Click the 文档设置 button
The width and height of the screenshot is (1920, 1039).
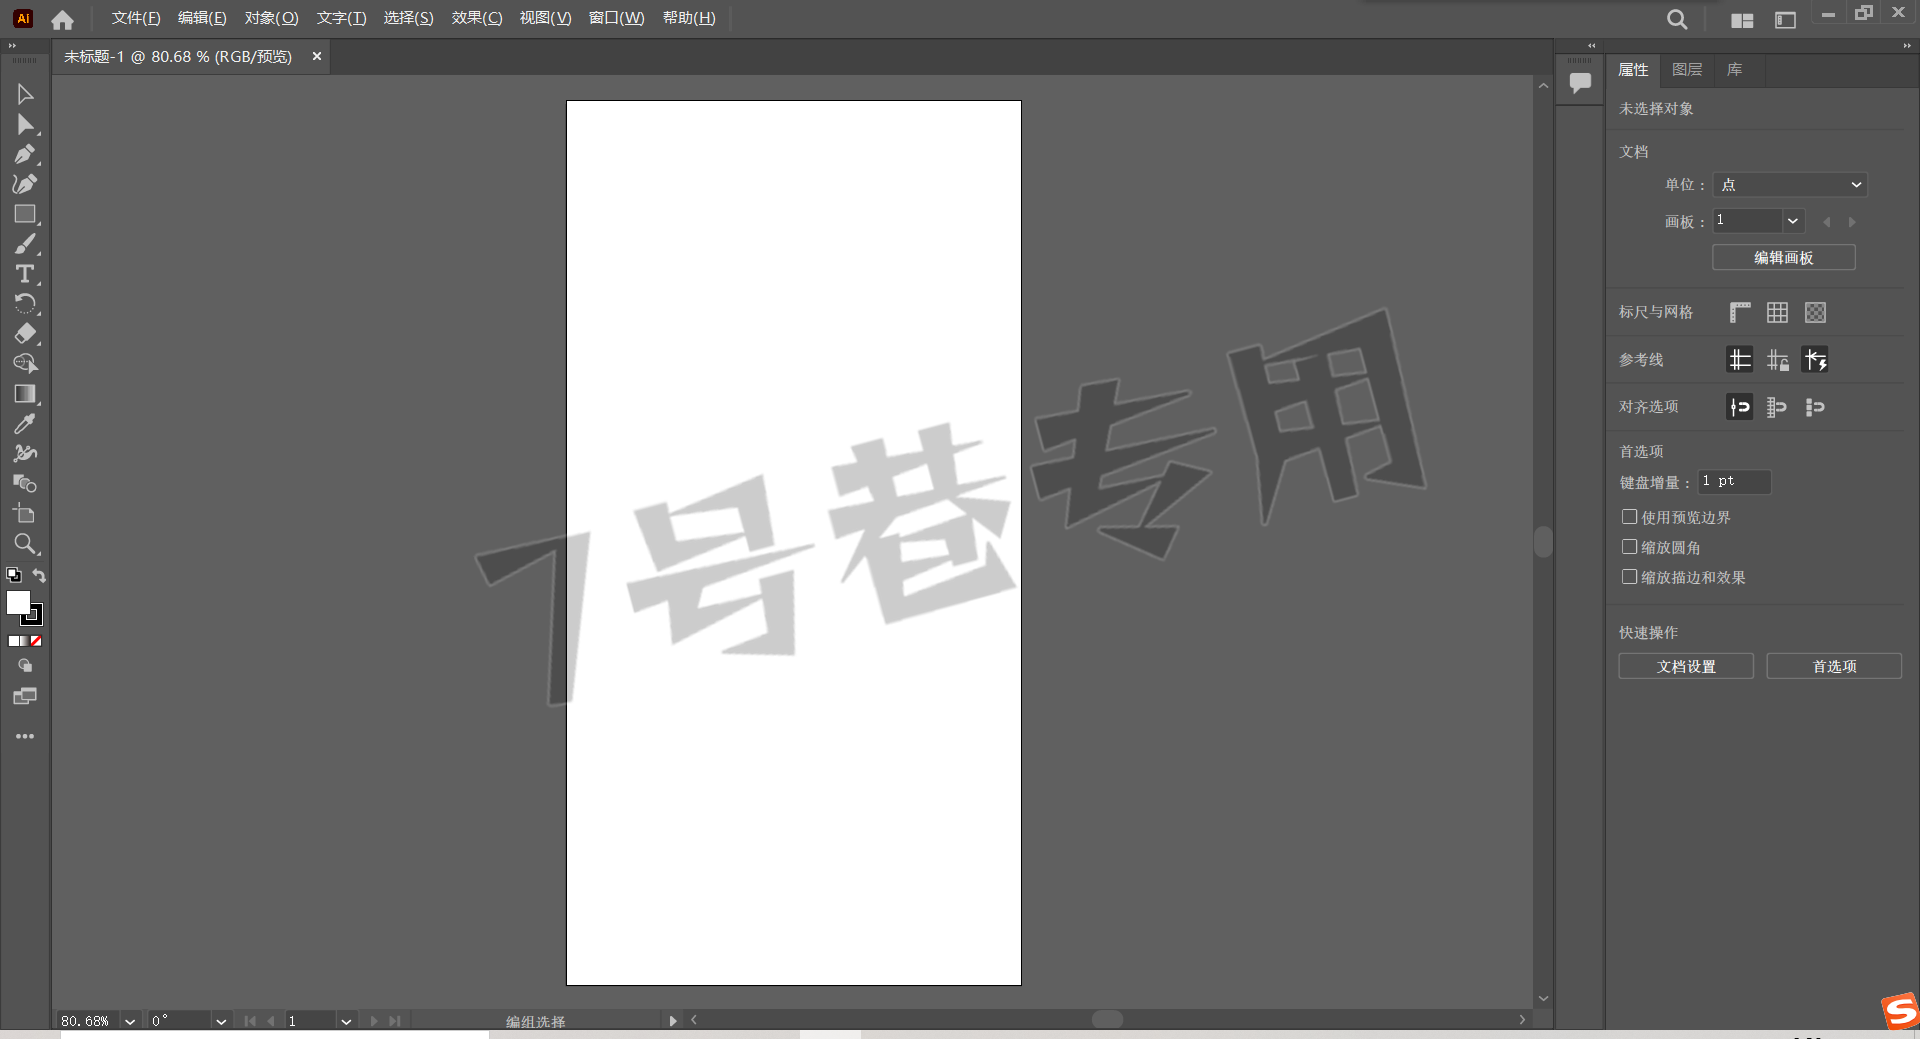(1686, 666)
